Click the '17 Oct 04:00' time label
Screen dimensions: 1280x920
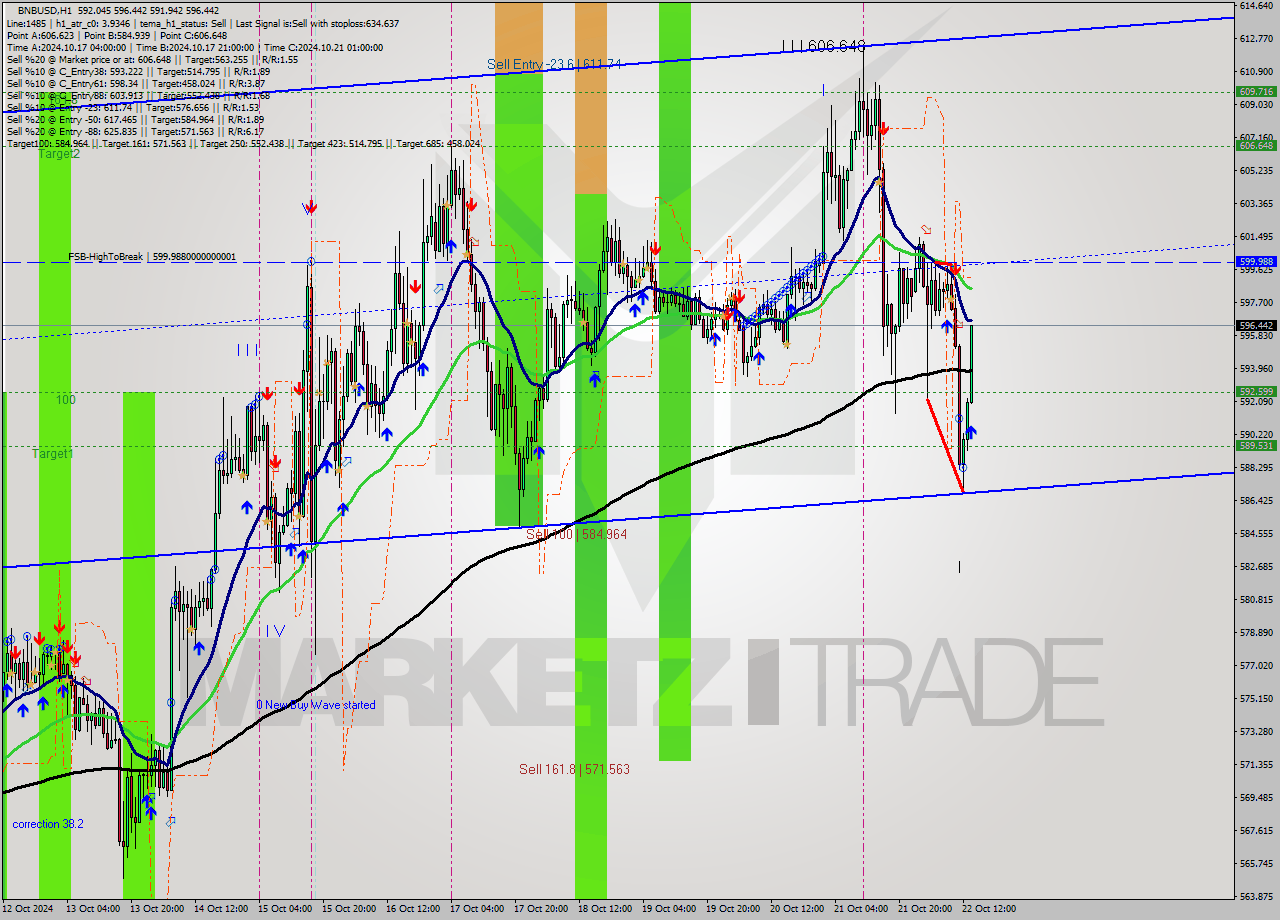tap(477, 909)
